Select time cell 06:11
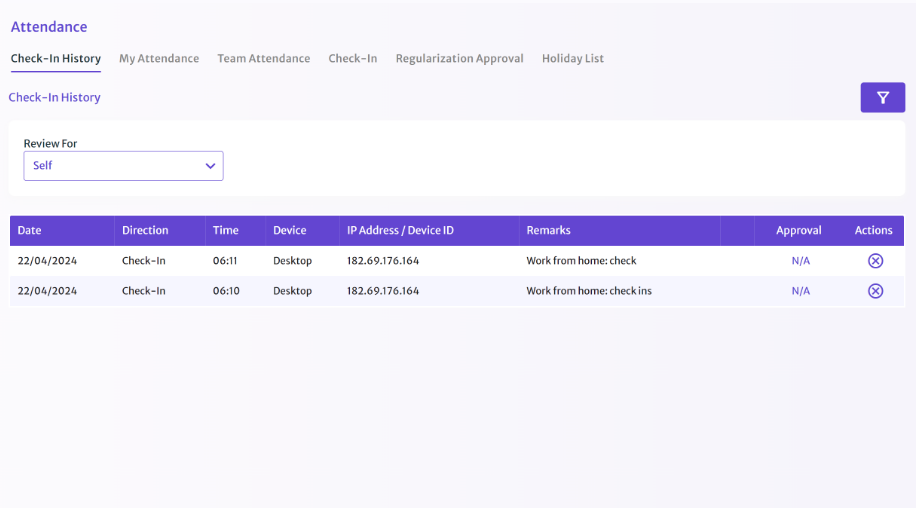This screenshot has height=509, width=916. coord(225,261)
